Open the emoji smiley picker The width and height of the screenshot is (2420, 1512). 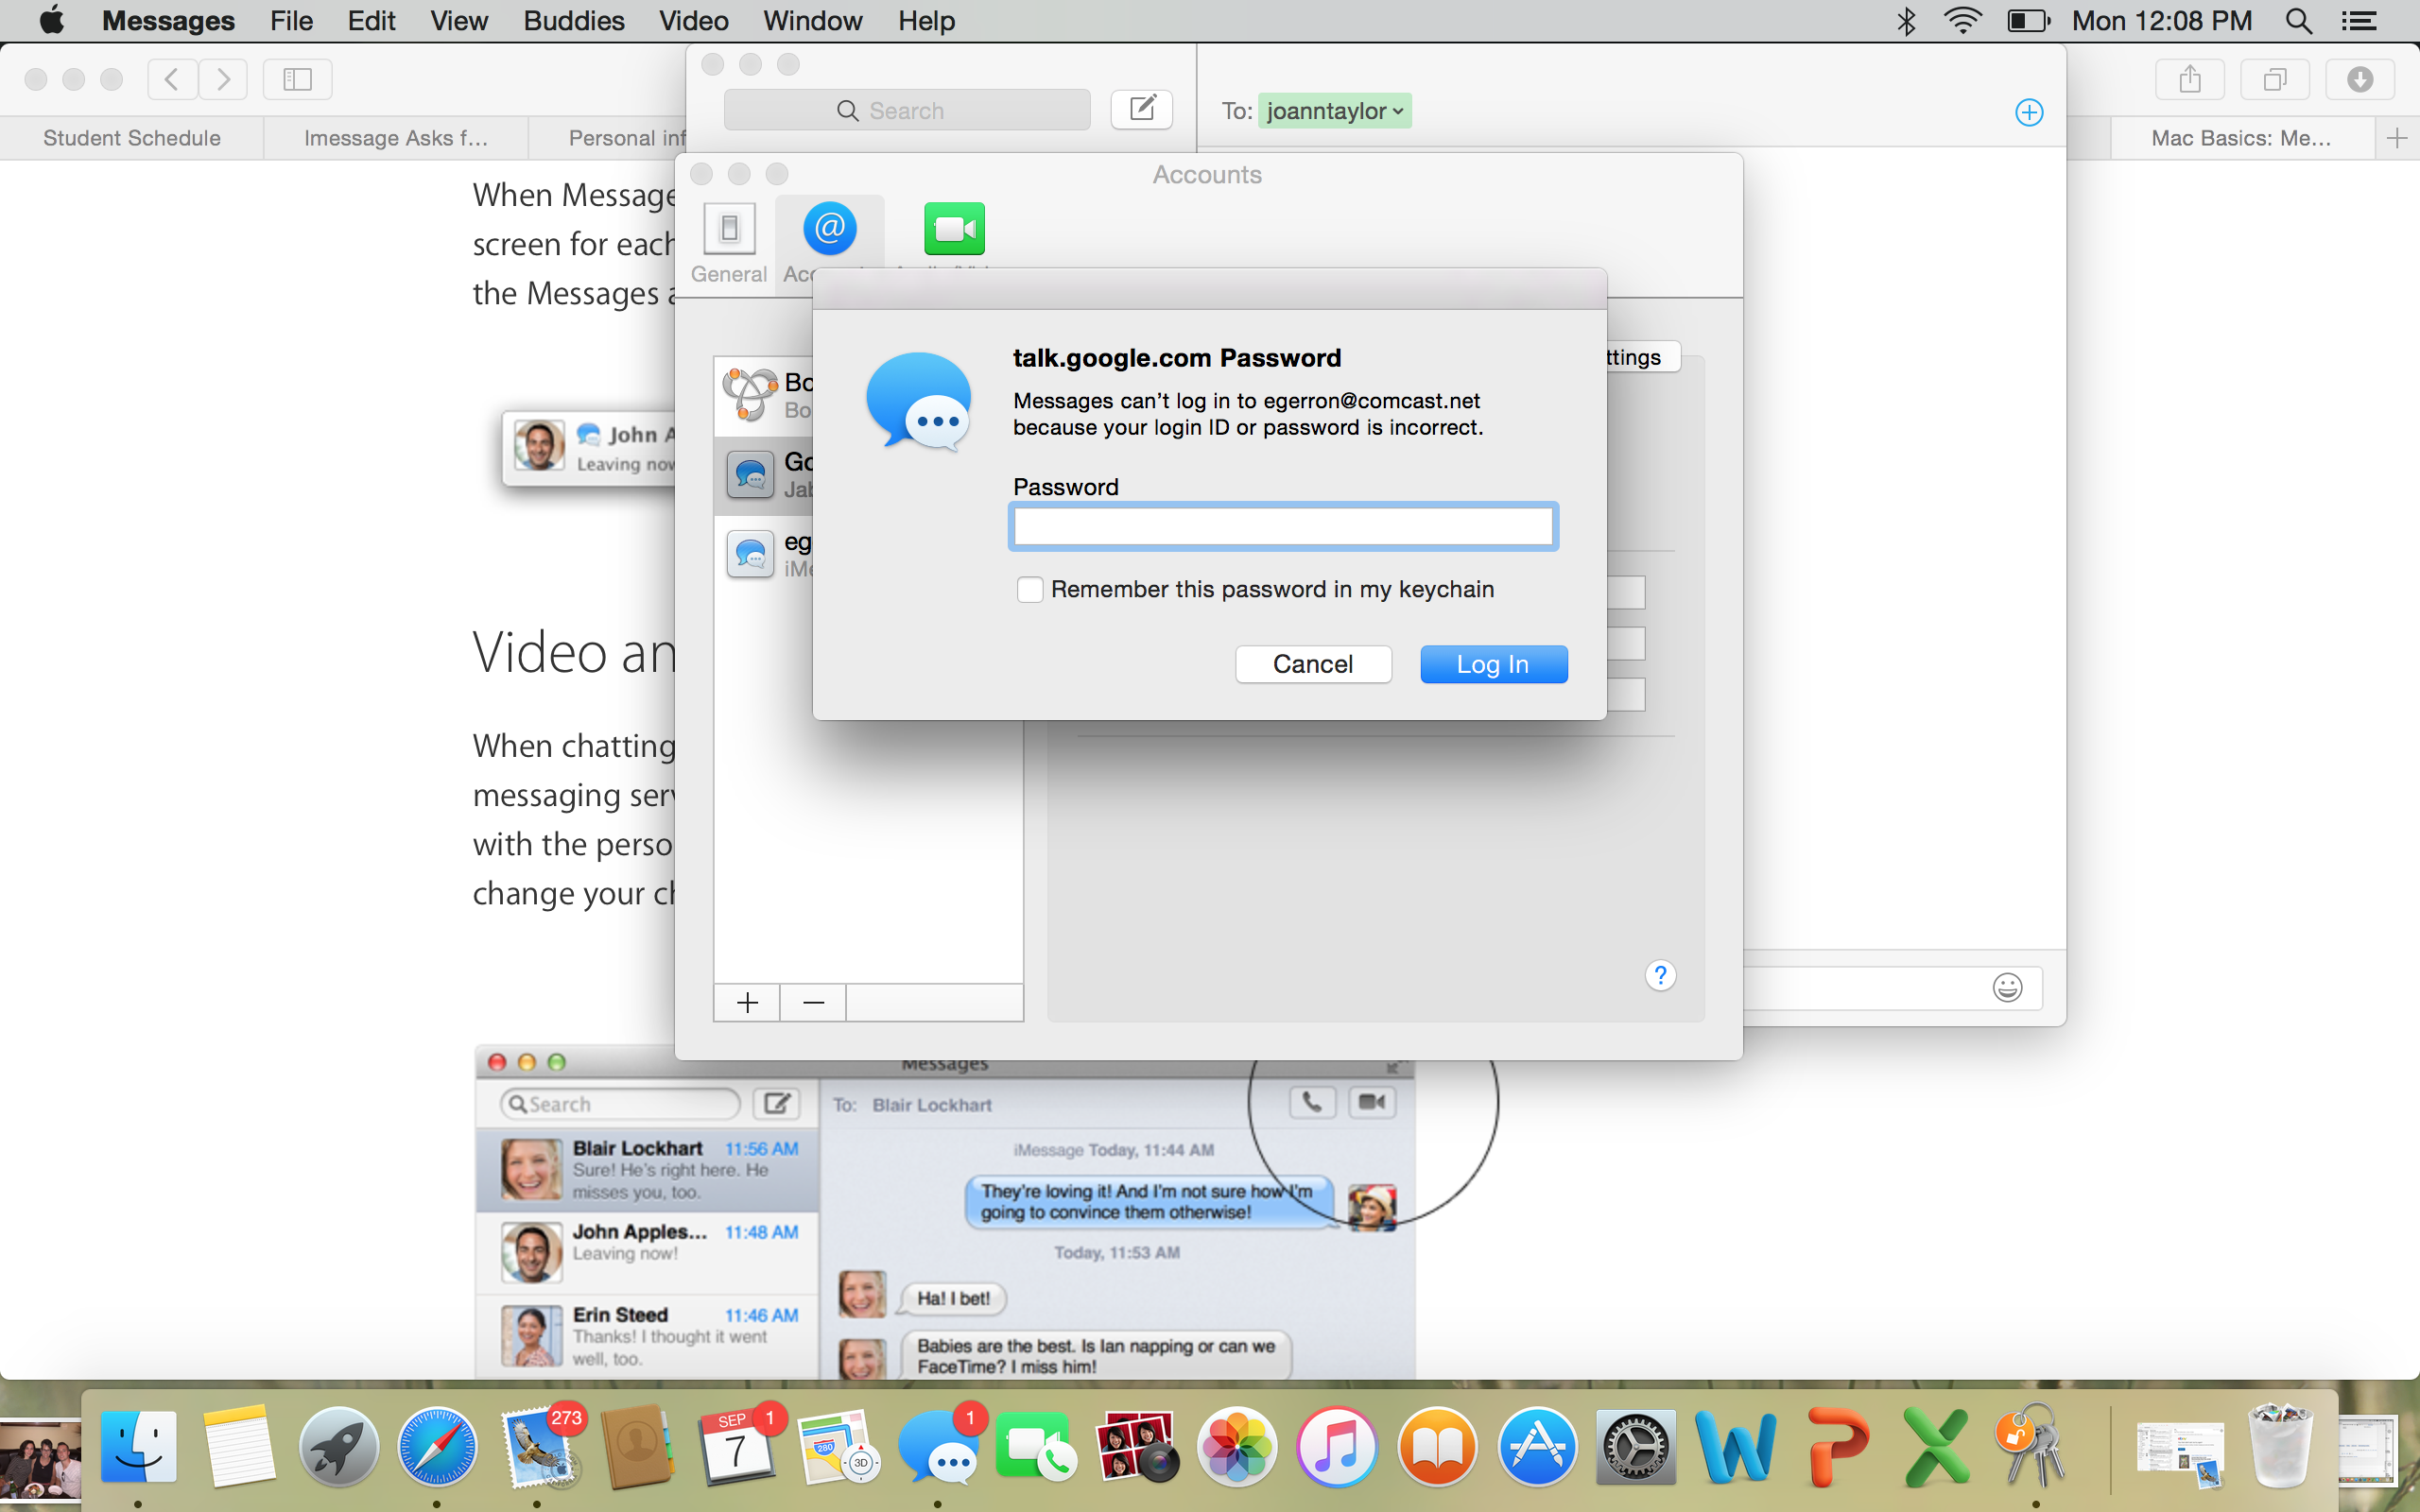[x=2007, y=988]
